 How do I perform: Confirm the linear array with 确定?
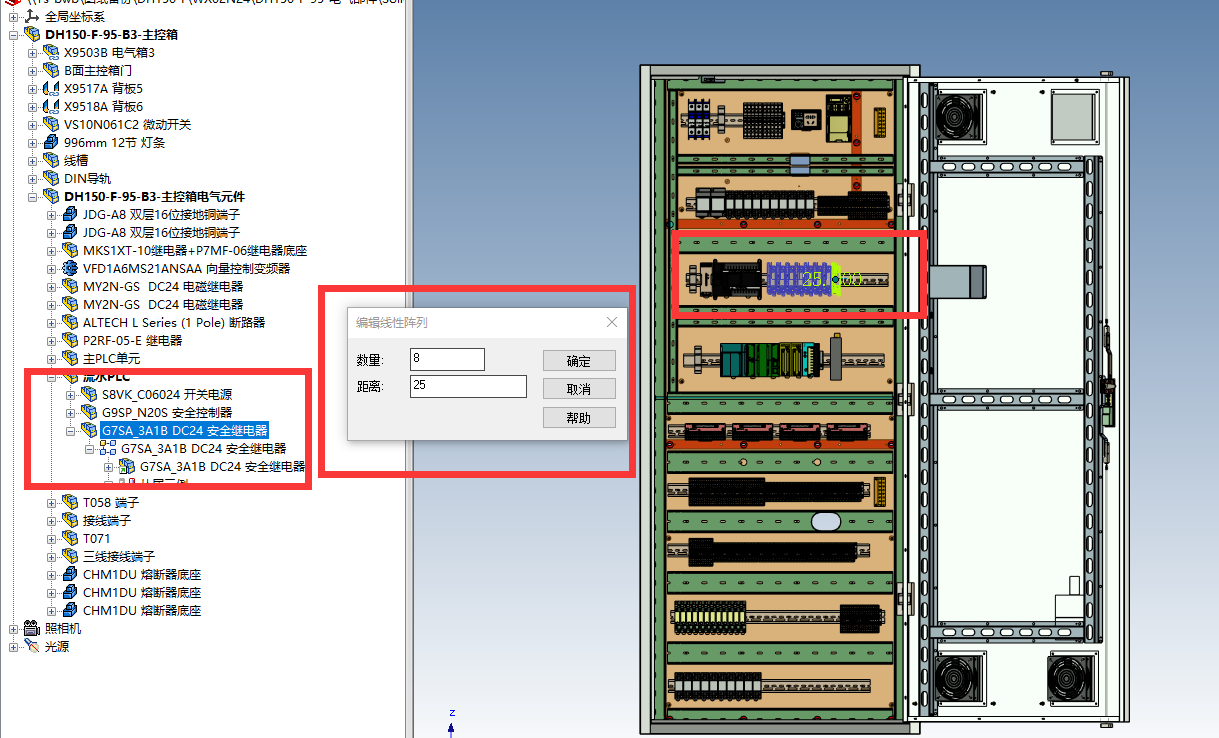[x=578, y=361]
